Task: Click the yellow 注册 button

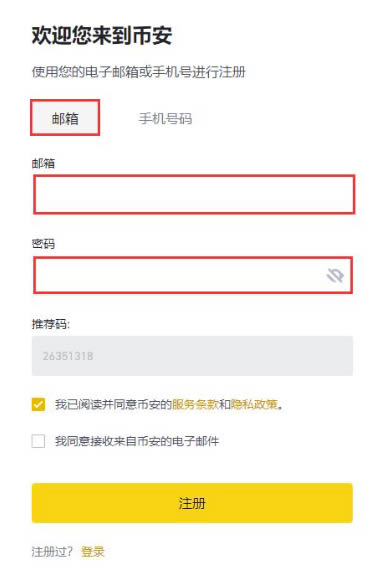Action: (192, 503)
